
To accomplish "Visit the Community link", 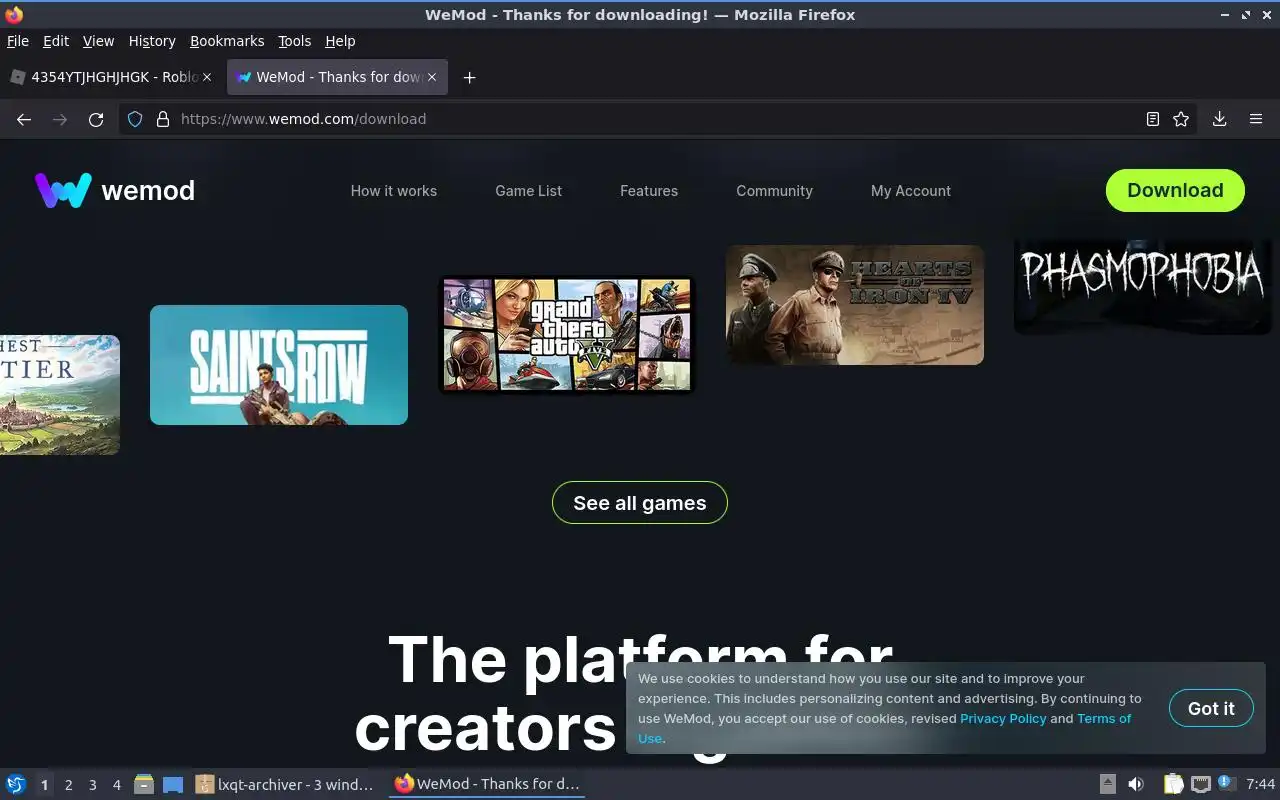I will (x=774, y=191).
